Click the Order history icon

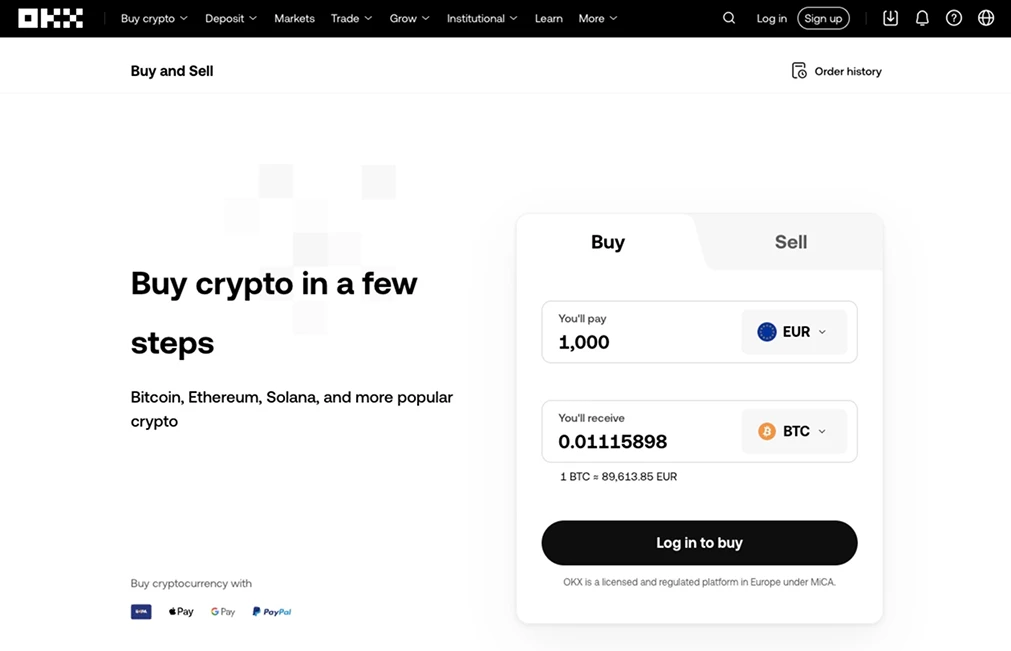click(x=799, y=71)
